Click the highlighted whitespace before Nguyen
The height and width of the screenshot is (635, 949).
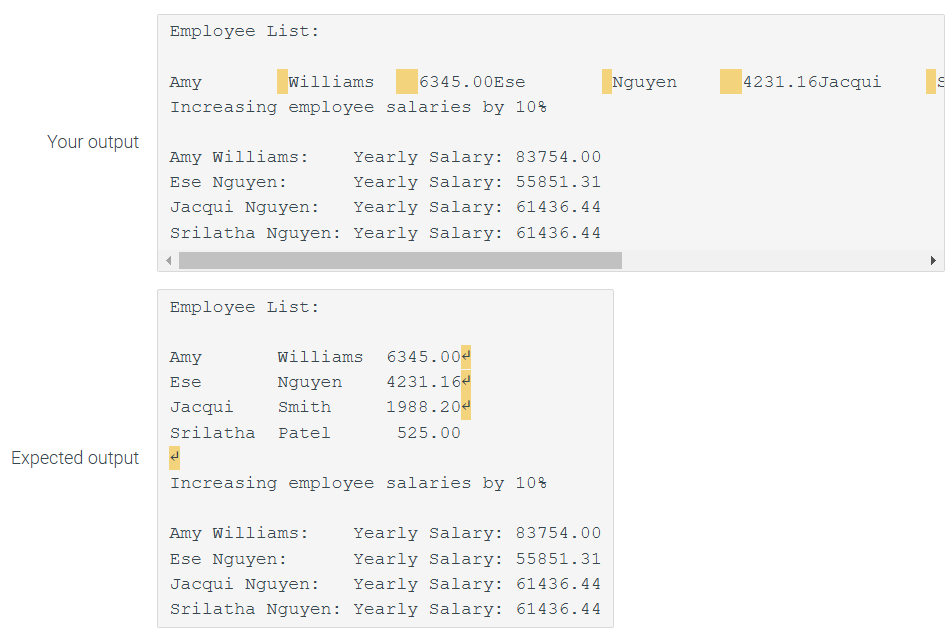[605, 81]
